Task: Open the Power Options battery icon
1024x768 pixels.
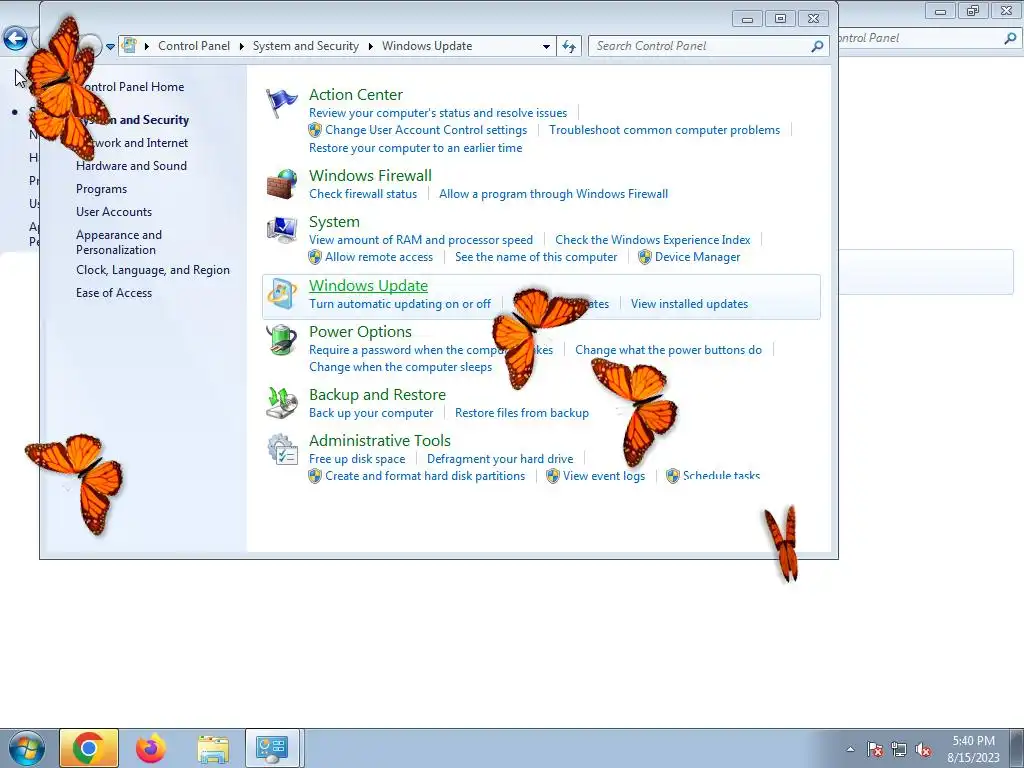Action: point(282,340)
